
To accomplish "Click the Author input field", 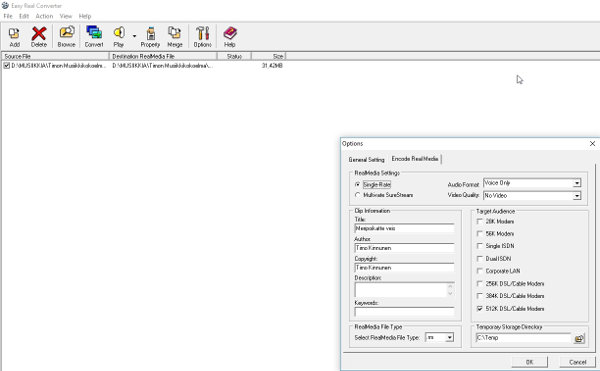I will pos(404,248).
